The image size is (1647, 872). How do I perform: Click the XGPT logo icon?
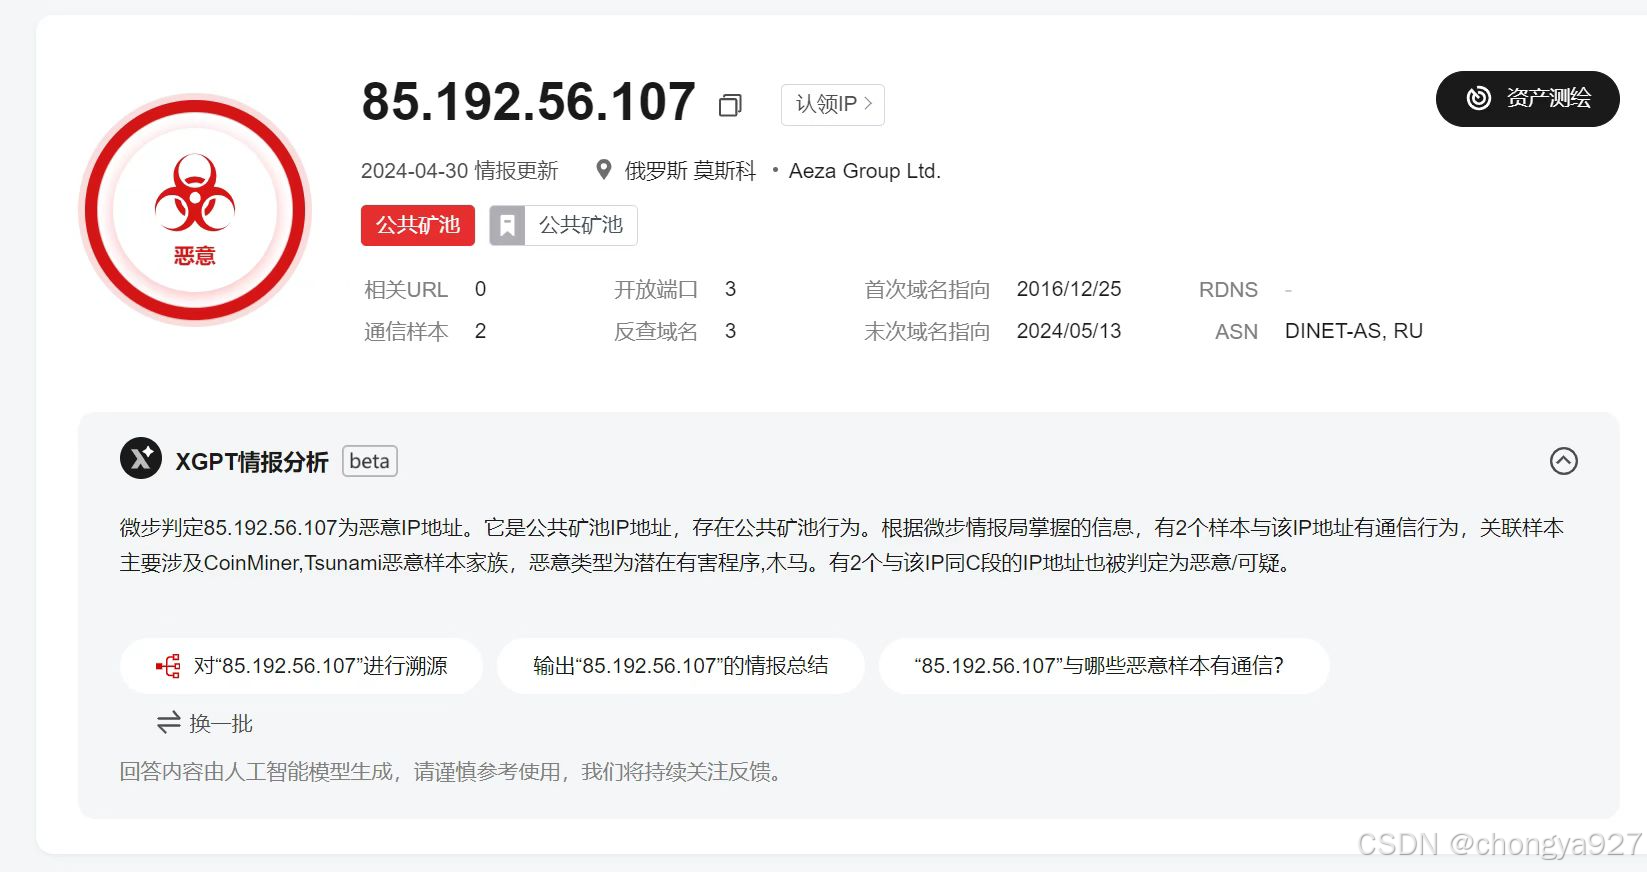(141, 459)
